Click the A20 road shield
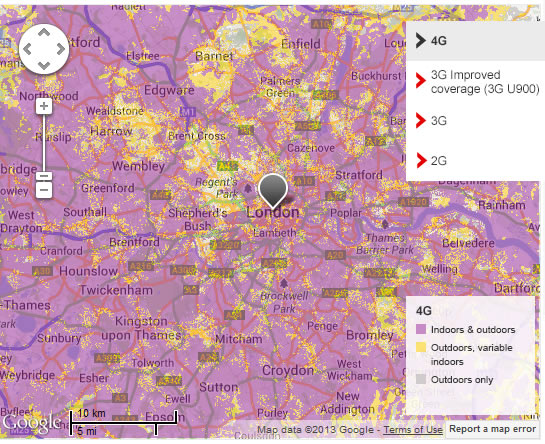Screen dimensions: 545x444 point(335,256)
